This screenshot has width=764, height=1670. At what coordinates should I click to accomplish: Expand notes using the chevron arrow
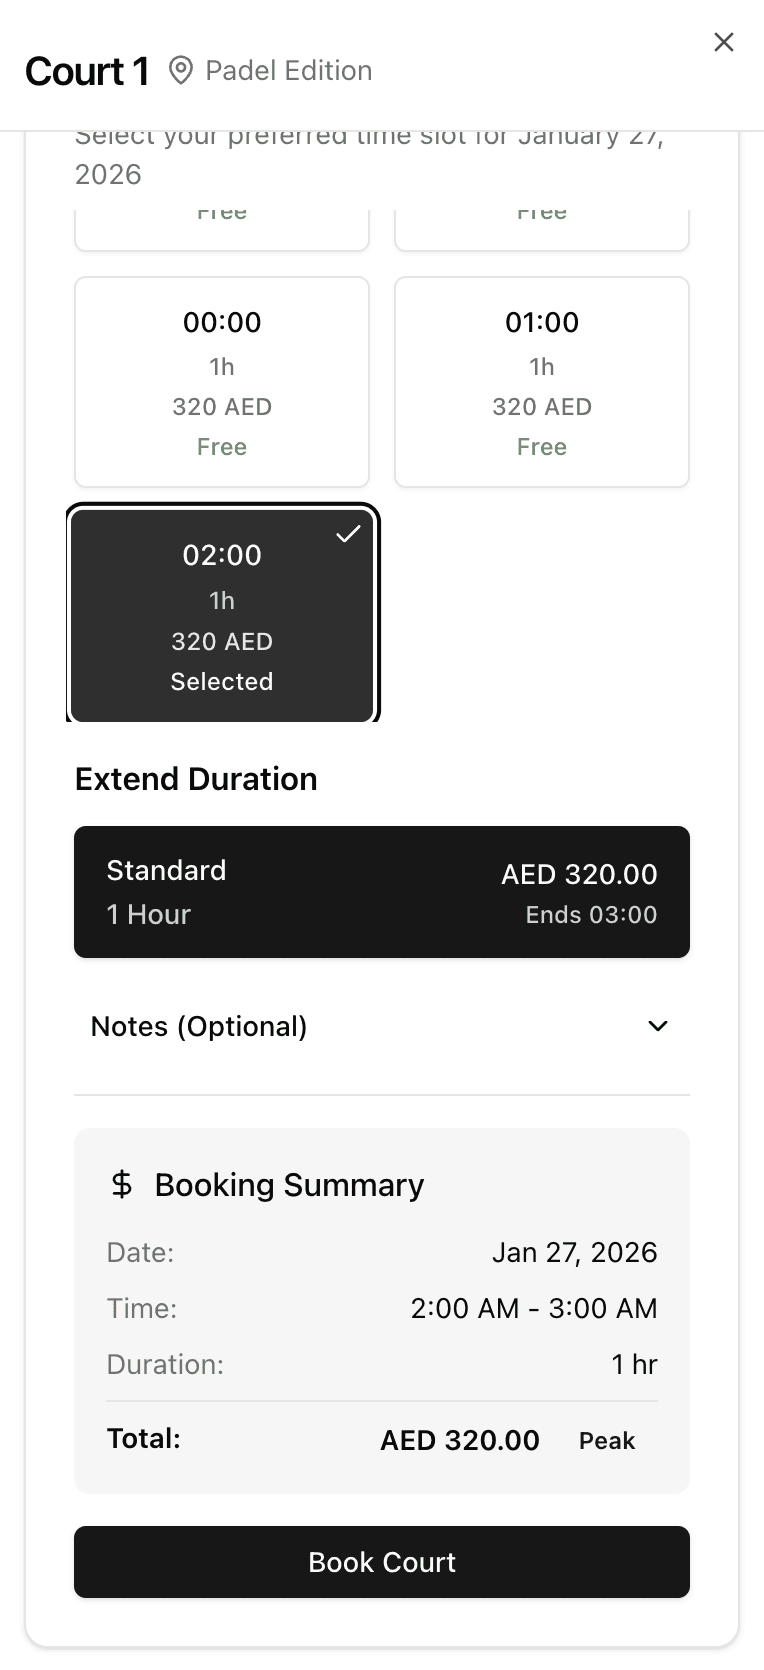(658, 1026)
